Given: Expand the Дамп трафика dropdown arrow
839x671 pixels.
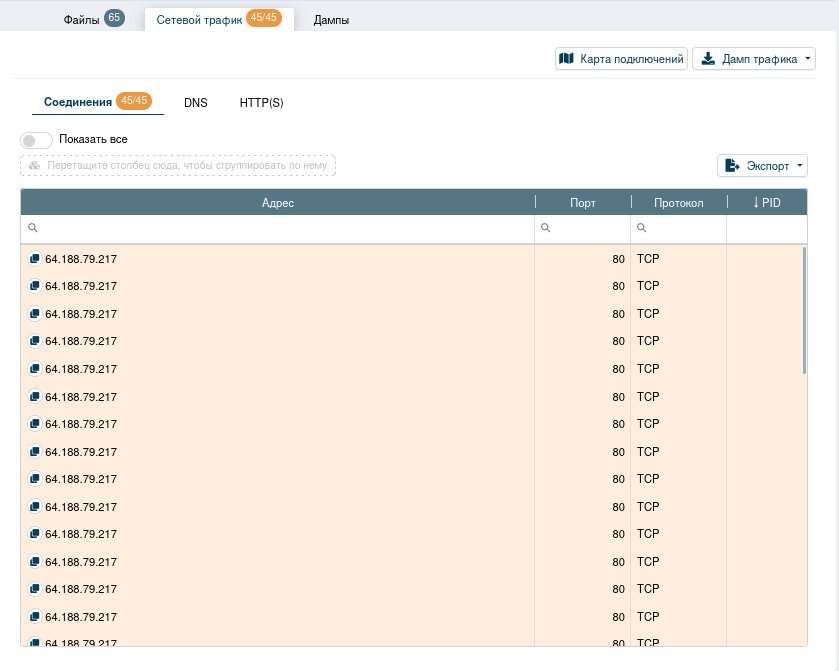Looking at the screenshot, I should pyautogui.click(x=806, y=60).
